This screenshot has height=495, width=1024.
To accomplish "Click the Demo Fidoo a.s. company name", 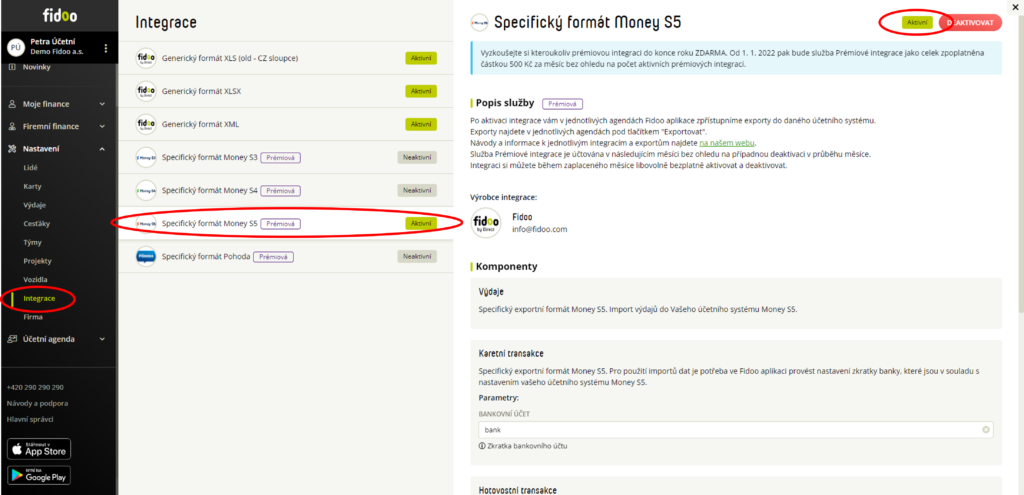I will [x=56, y=52].
